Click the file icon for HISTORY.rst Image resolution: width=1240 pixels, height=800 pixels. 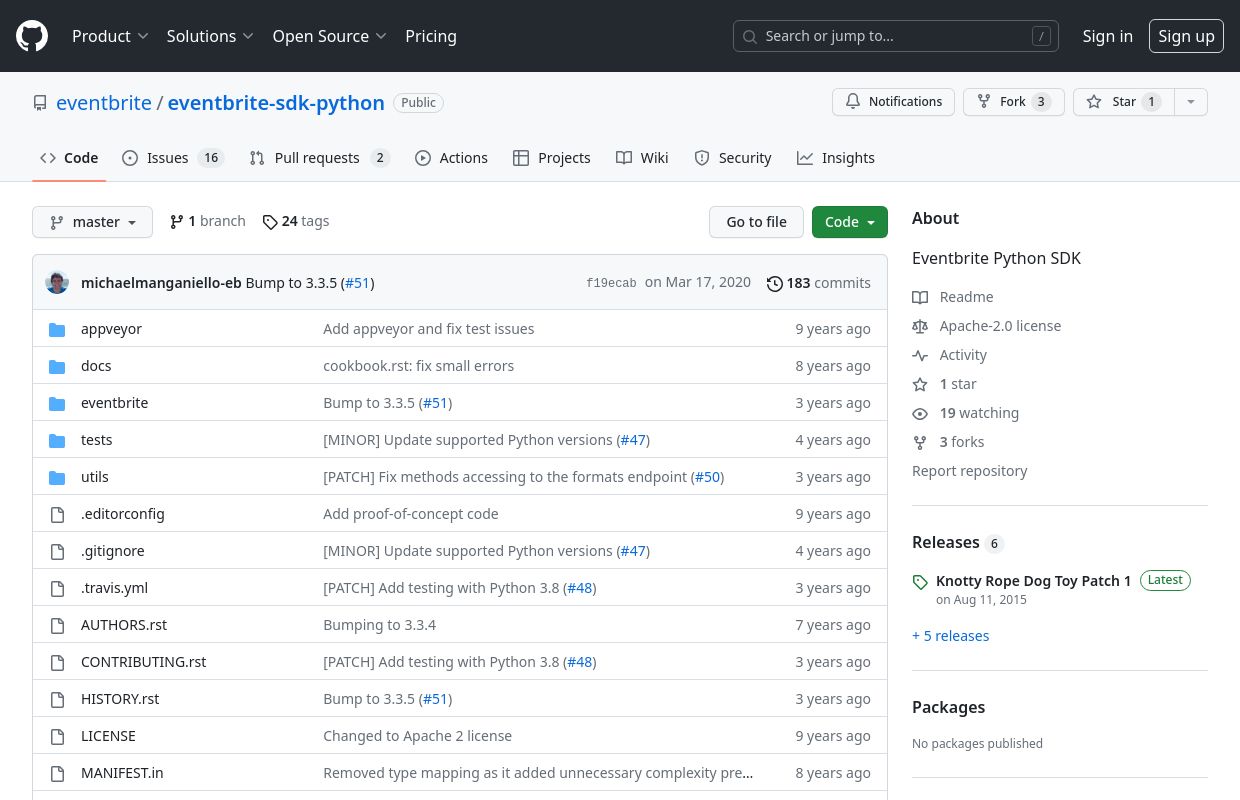[x=57, y=699]
